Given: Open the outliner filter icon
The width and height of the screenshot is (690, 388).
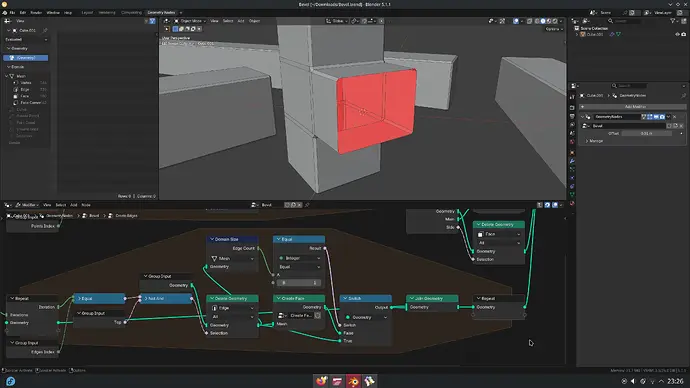Looking at the screenshot, I should coord(673,21).
